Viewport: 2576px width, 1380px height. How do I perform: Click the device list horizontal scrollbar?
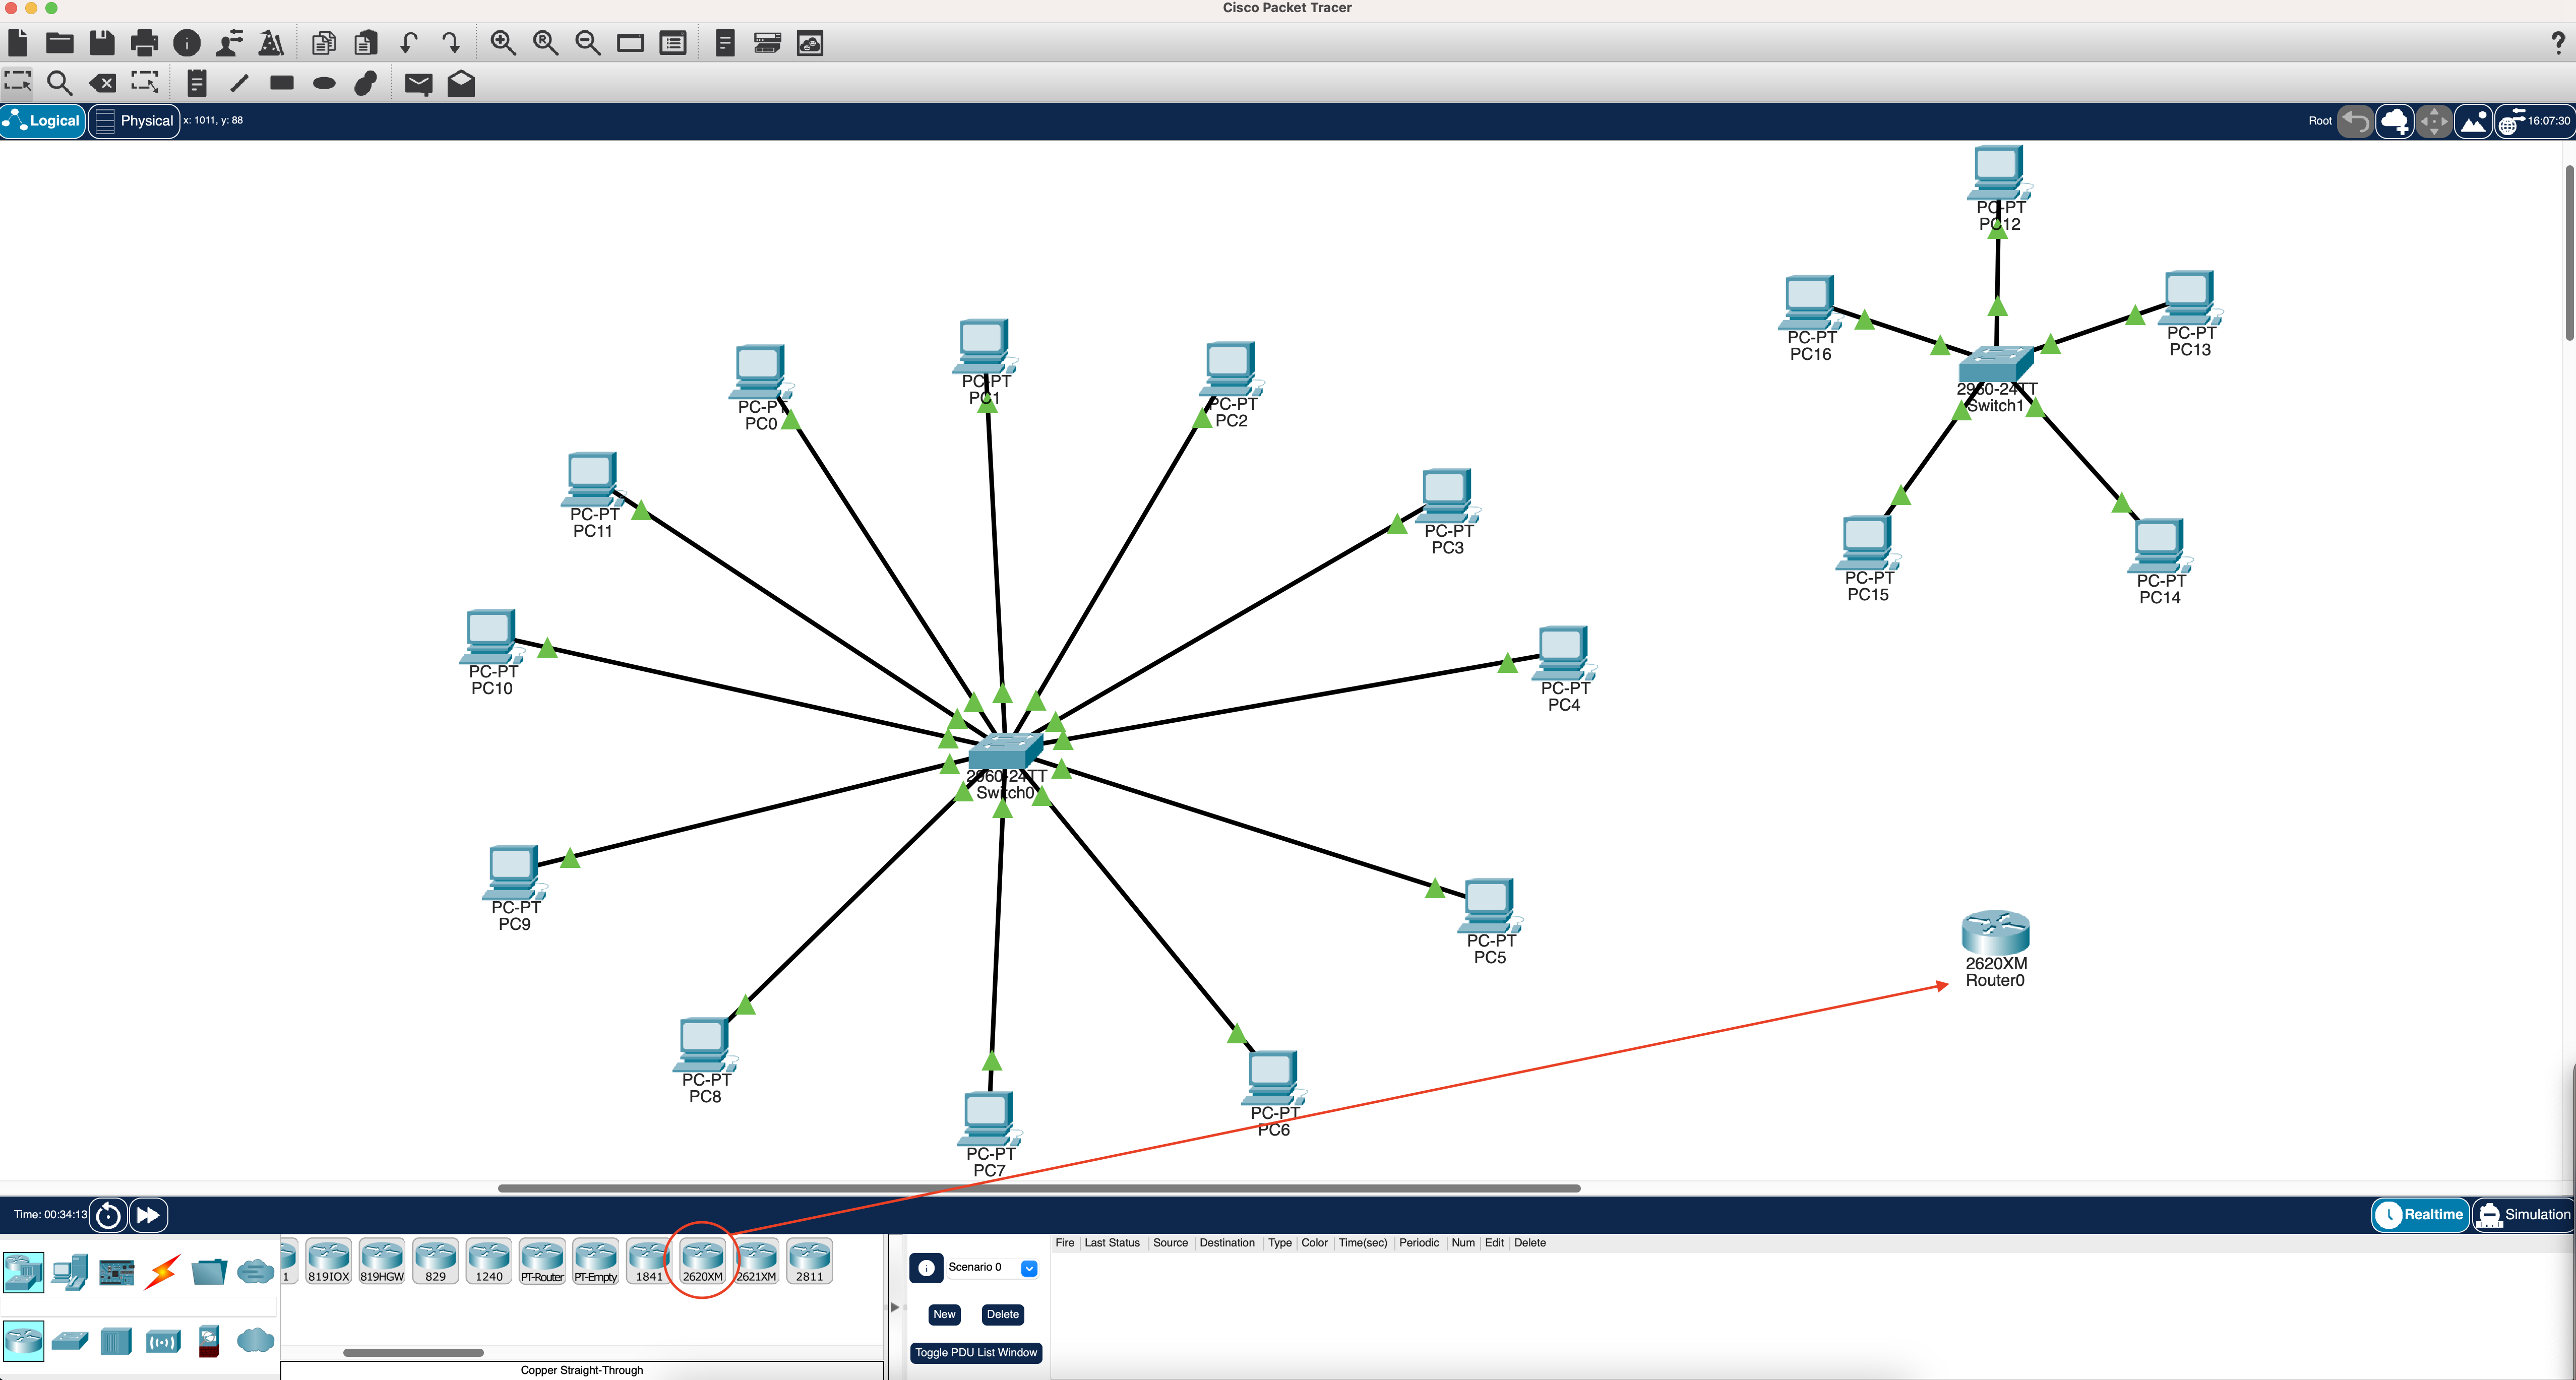point(413,1352)
